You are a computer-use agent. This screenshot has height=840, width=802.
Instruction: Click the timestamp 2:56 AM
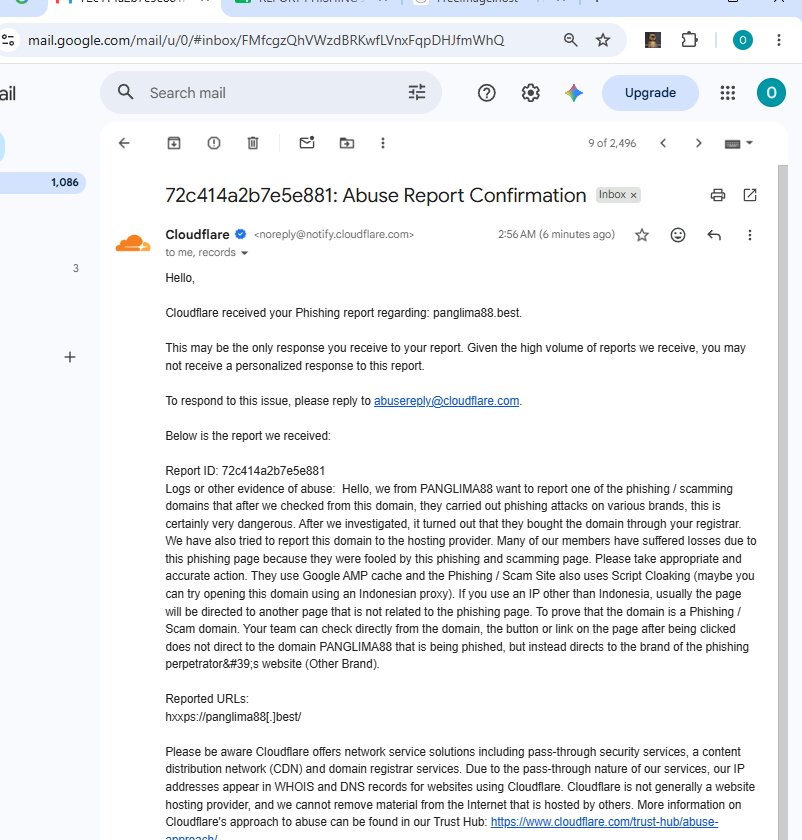click(x=516, y=235)
